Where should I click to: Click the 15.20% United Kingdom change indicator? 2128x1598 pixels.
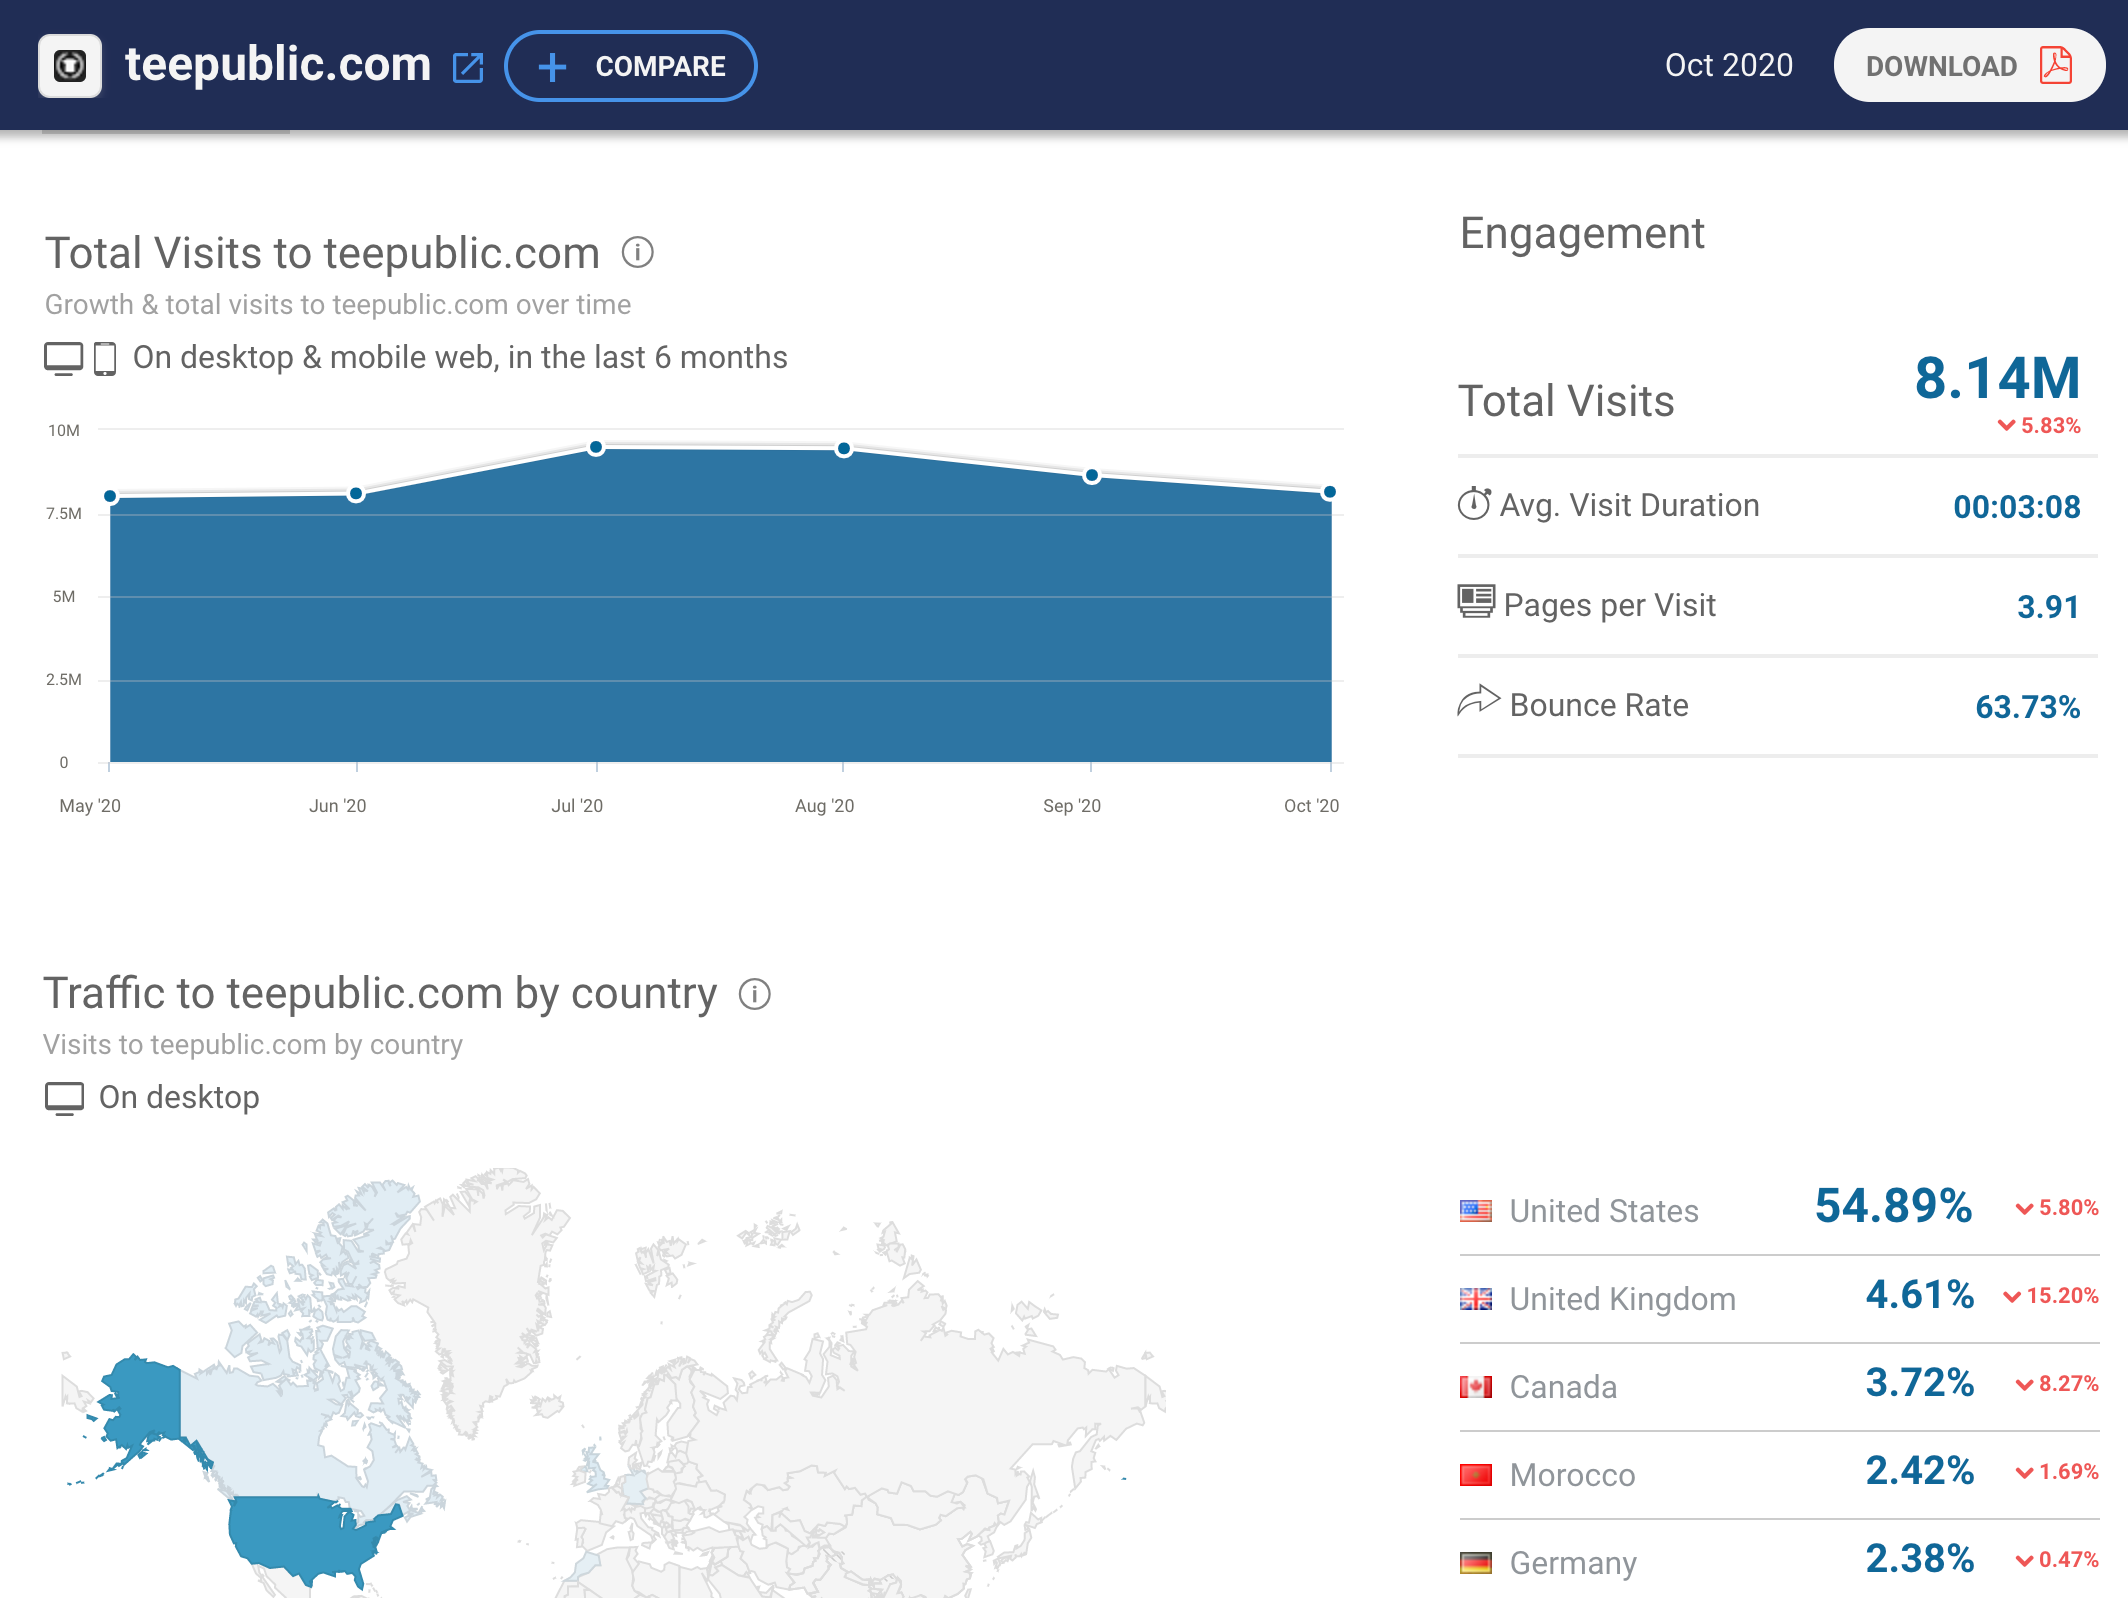2051,1296
